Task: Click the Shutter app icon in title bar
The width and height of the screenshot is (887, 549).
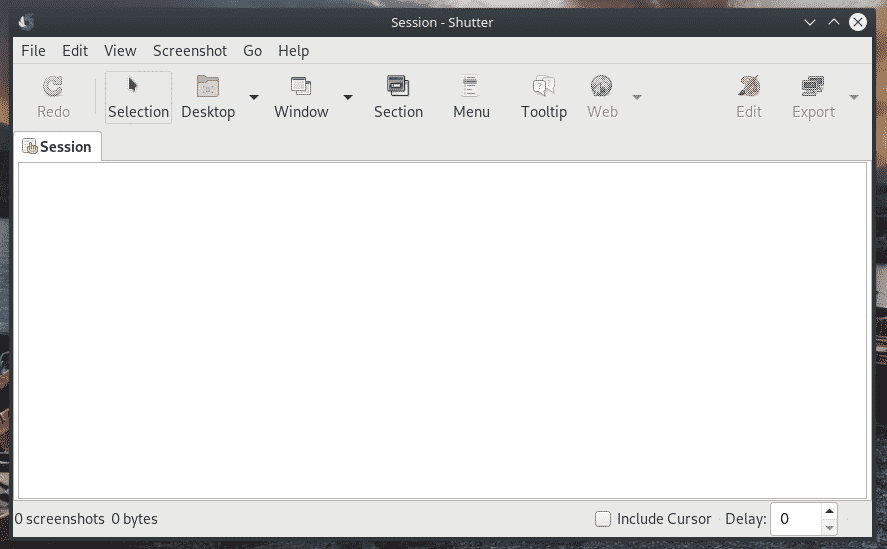Action: (26, 22)
